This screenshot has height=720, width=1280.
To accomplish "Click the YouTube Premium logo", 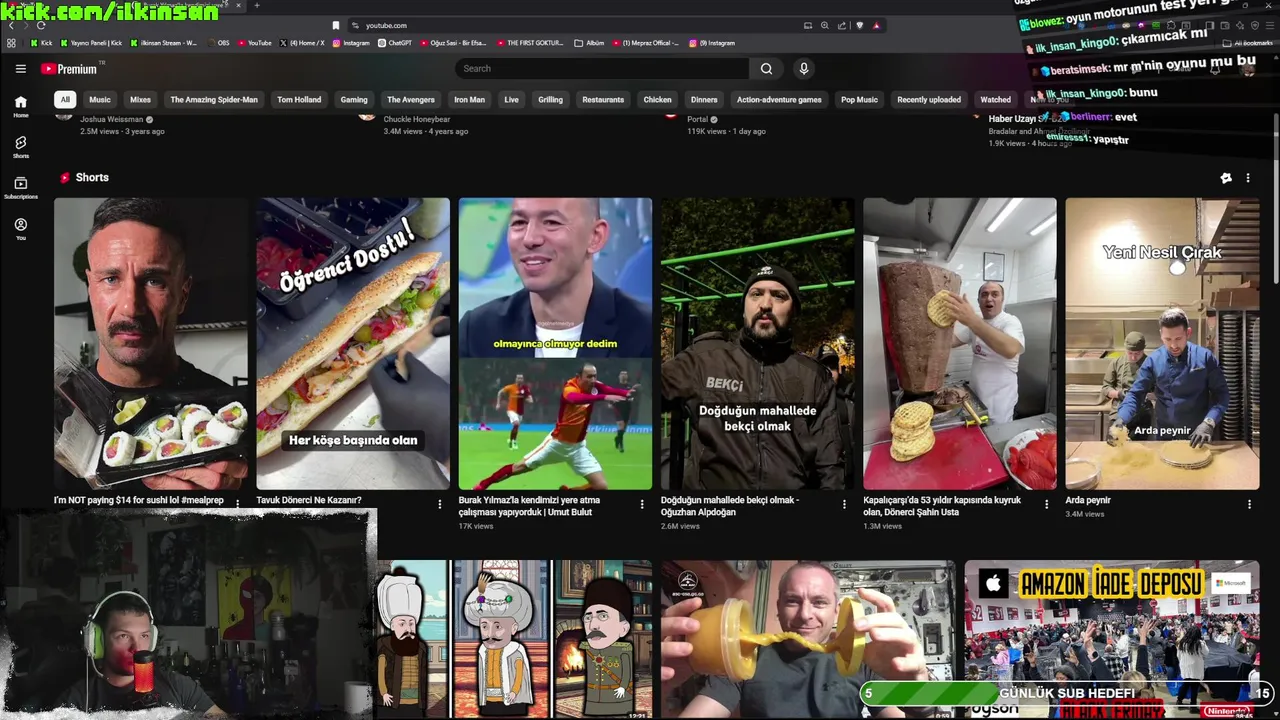I will point(69,69).
